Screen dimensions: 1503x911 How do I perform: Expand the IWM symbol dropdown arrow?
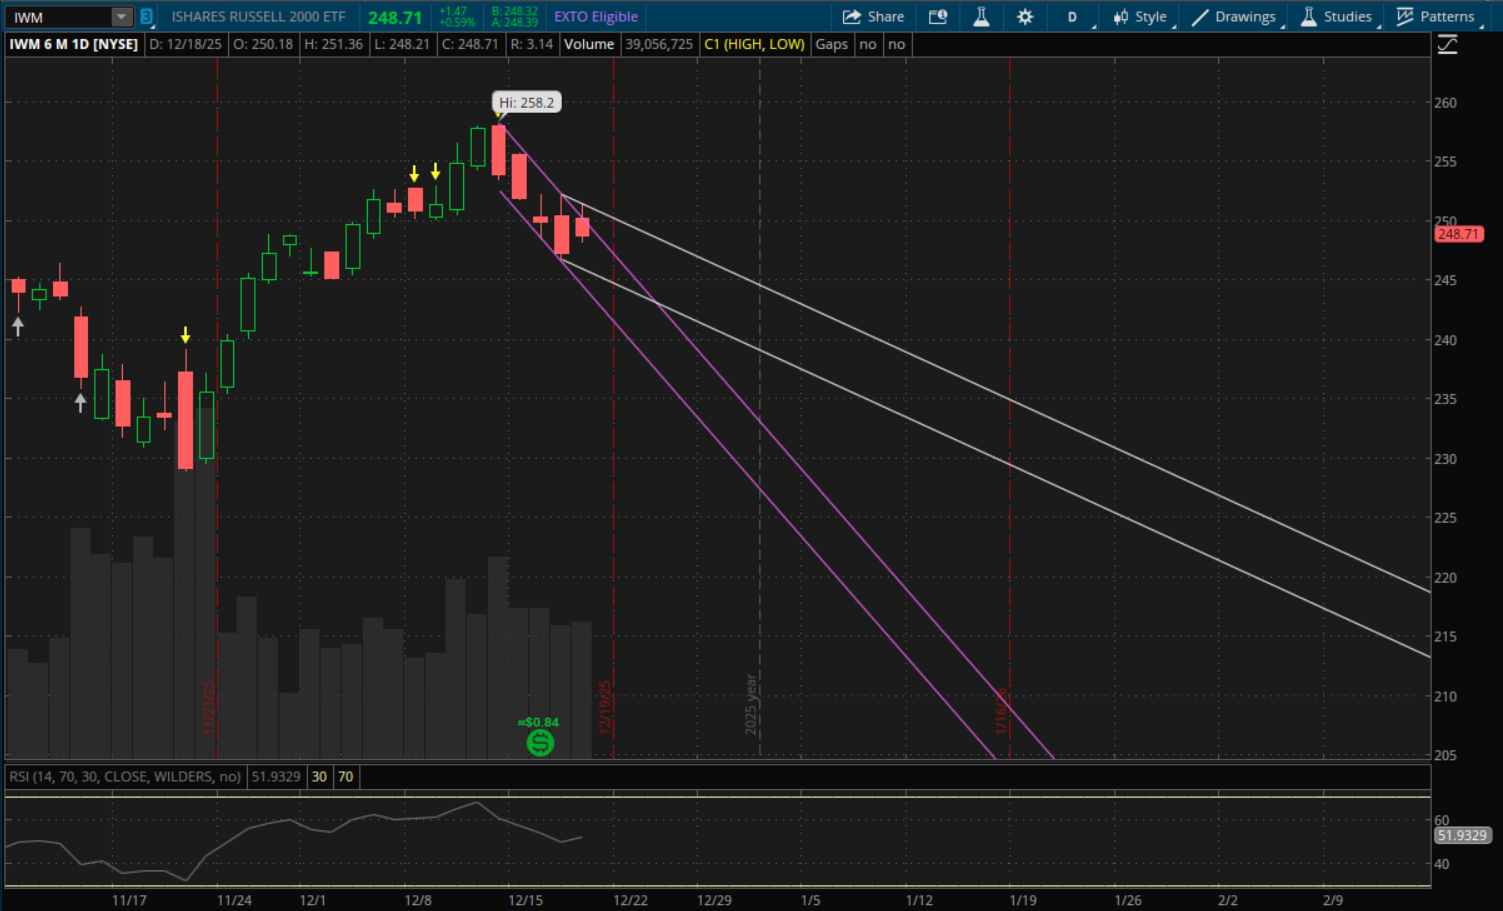[121, 17]
